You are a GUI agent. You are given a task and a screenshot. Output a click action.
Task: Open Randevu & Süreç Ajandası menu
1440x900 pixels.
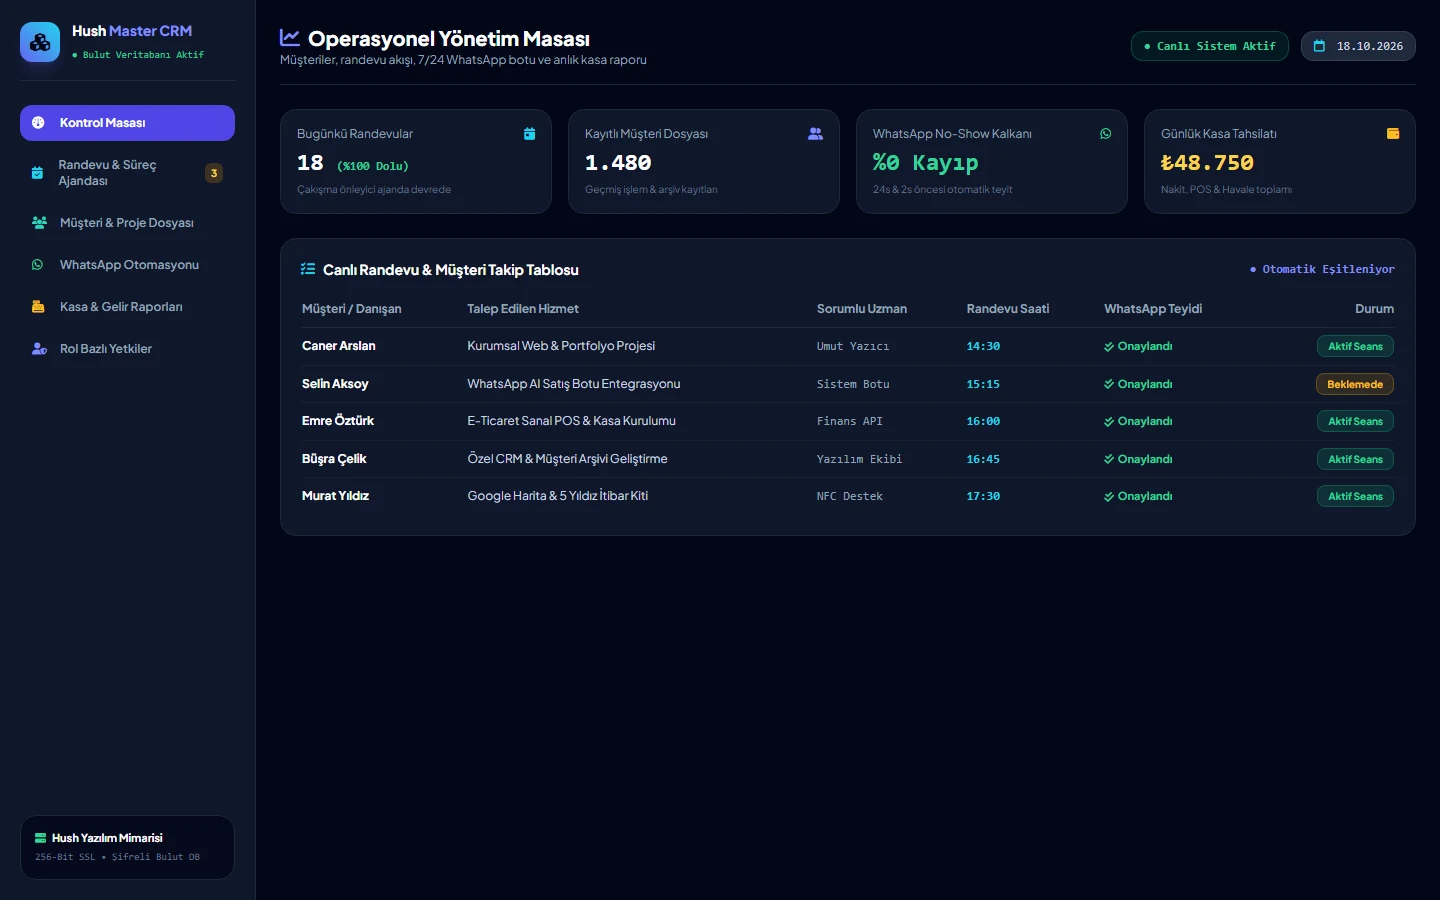(x=127, y=173)
